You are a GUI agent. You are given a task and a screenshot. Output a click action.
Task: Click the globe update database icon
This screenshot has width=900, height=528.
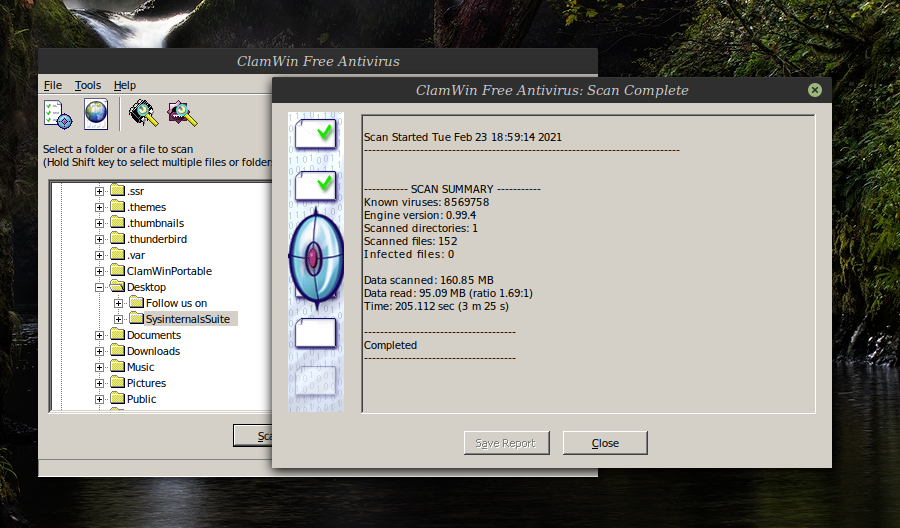(x=96, y=114)
